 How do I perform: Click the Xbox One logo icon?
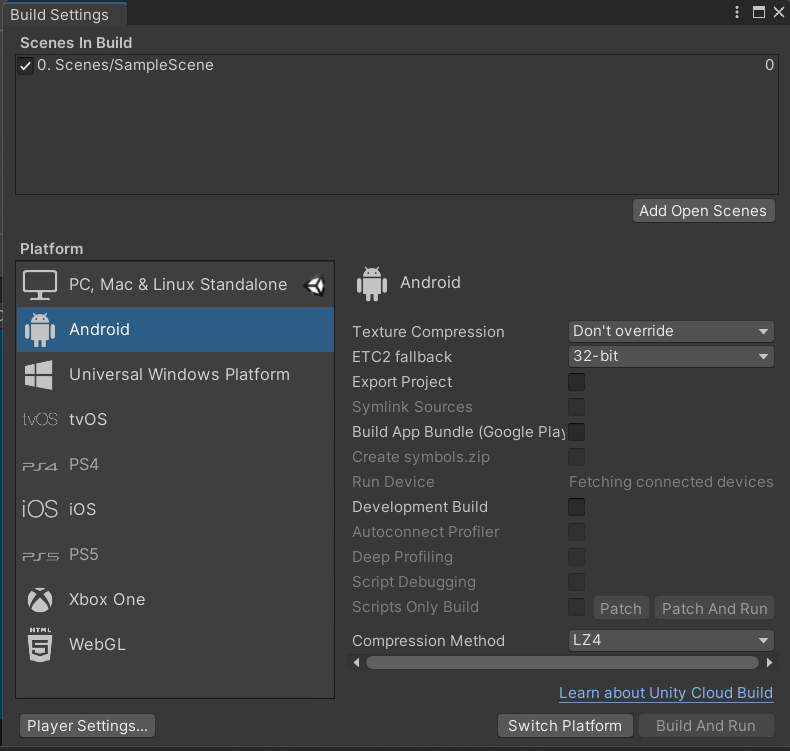pyautogui.click(x=40, y=599)
